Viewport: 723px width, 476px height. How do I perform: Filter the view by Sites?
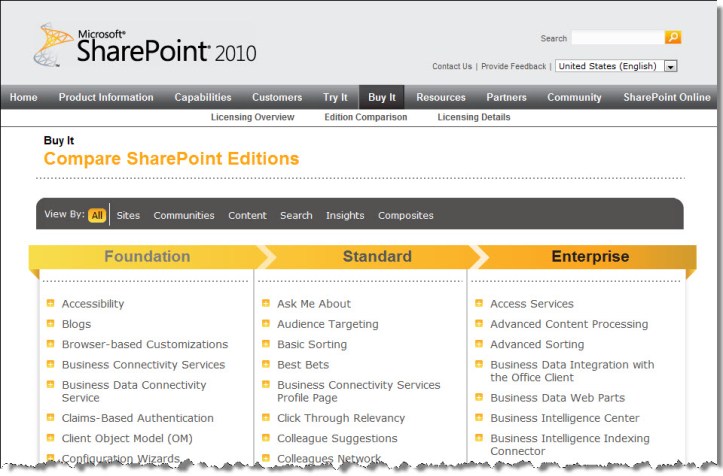point(128,215)
